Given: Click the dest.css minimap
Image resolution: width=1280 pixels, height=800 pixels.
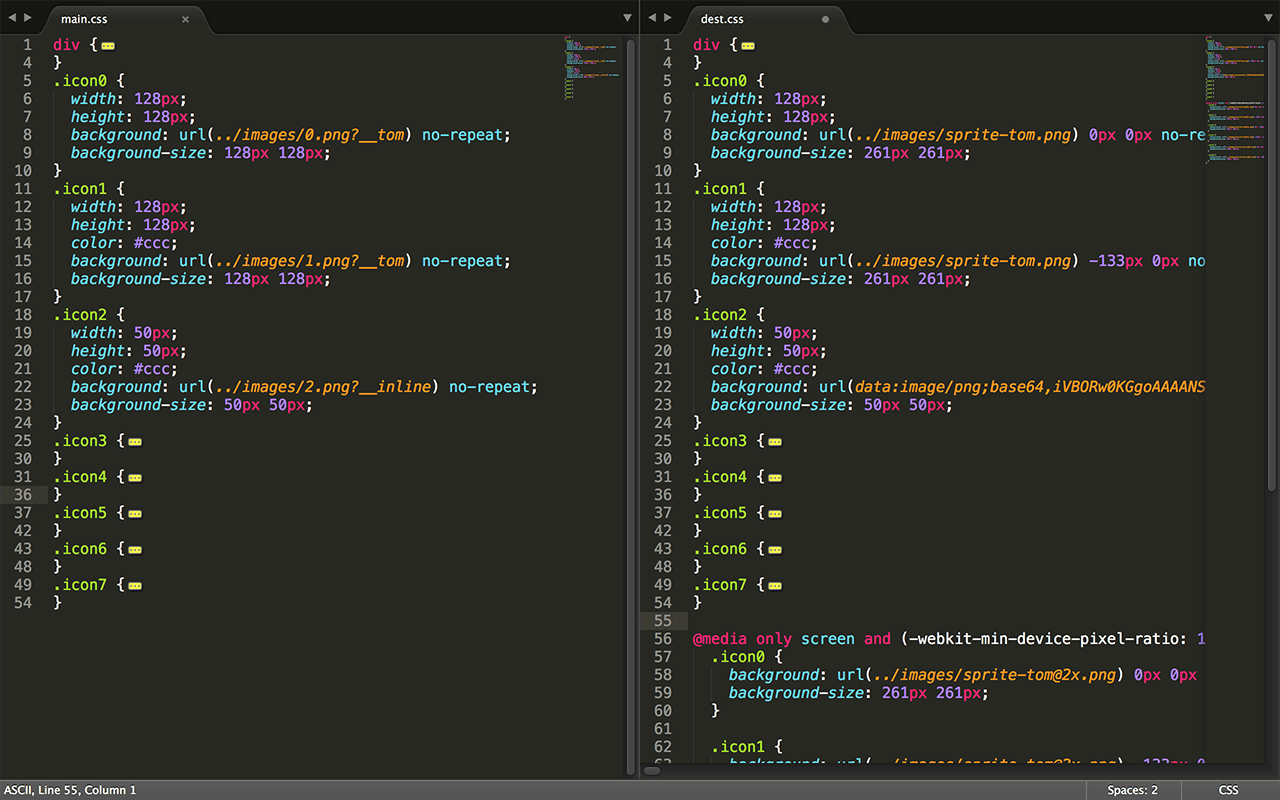Looking at the screenshot, I should point(1234,100).
